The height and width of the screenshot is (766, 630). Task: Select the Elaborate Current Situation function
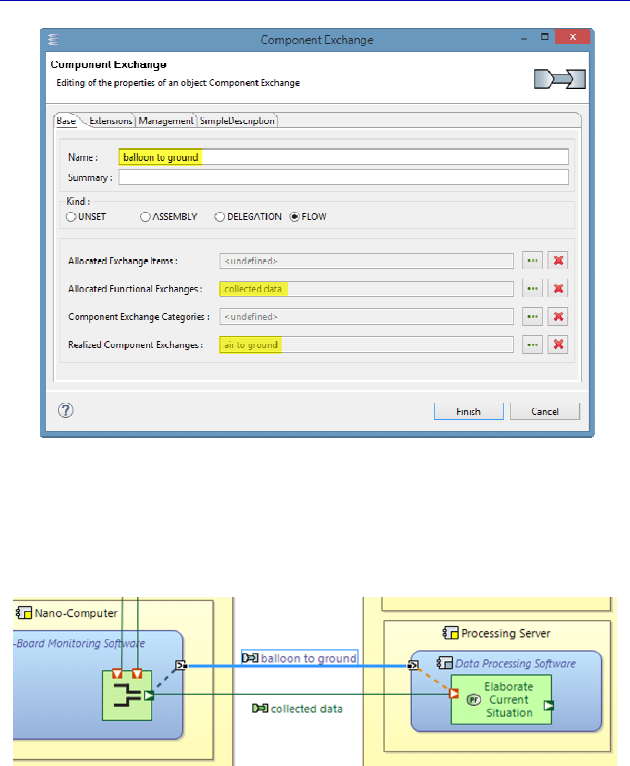[x=501, y=700]
